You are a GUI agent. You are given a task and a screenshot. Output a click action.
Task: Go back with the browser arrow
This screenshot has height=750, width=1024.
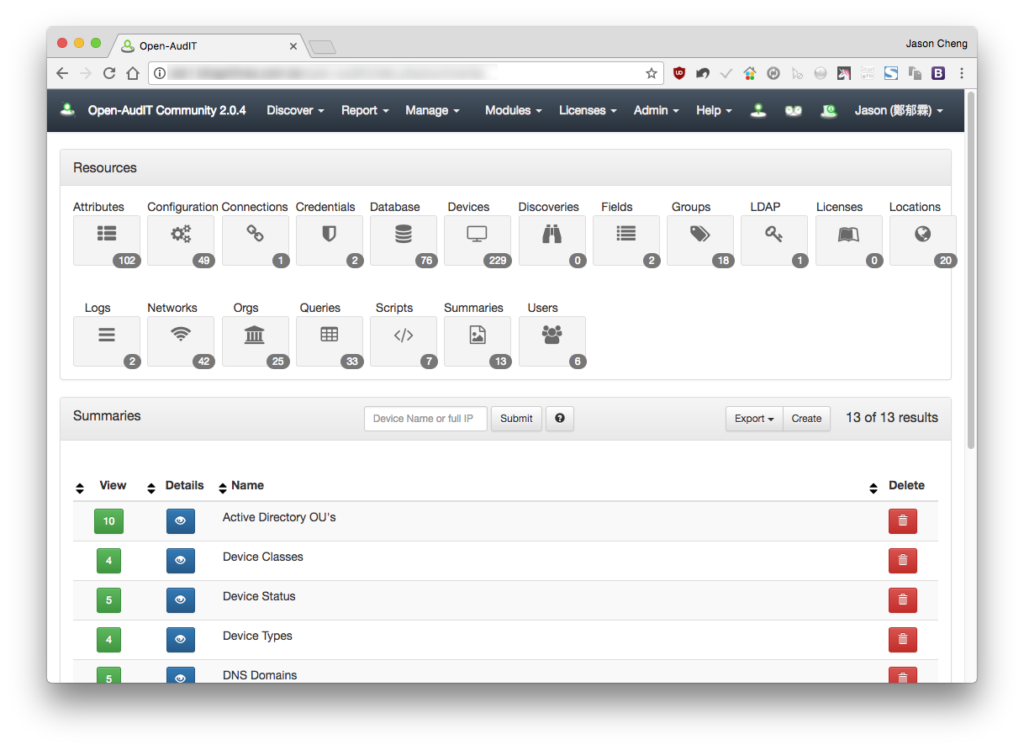point(62,73)
